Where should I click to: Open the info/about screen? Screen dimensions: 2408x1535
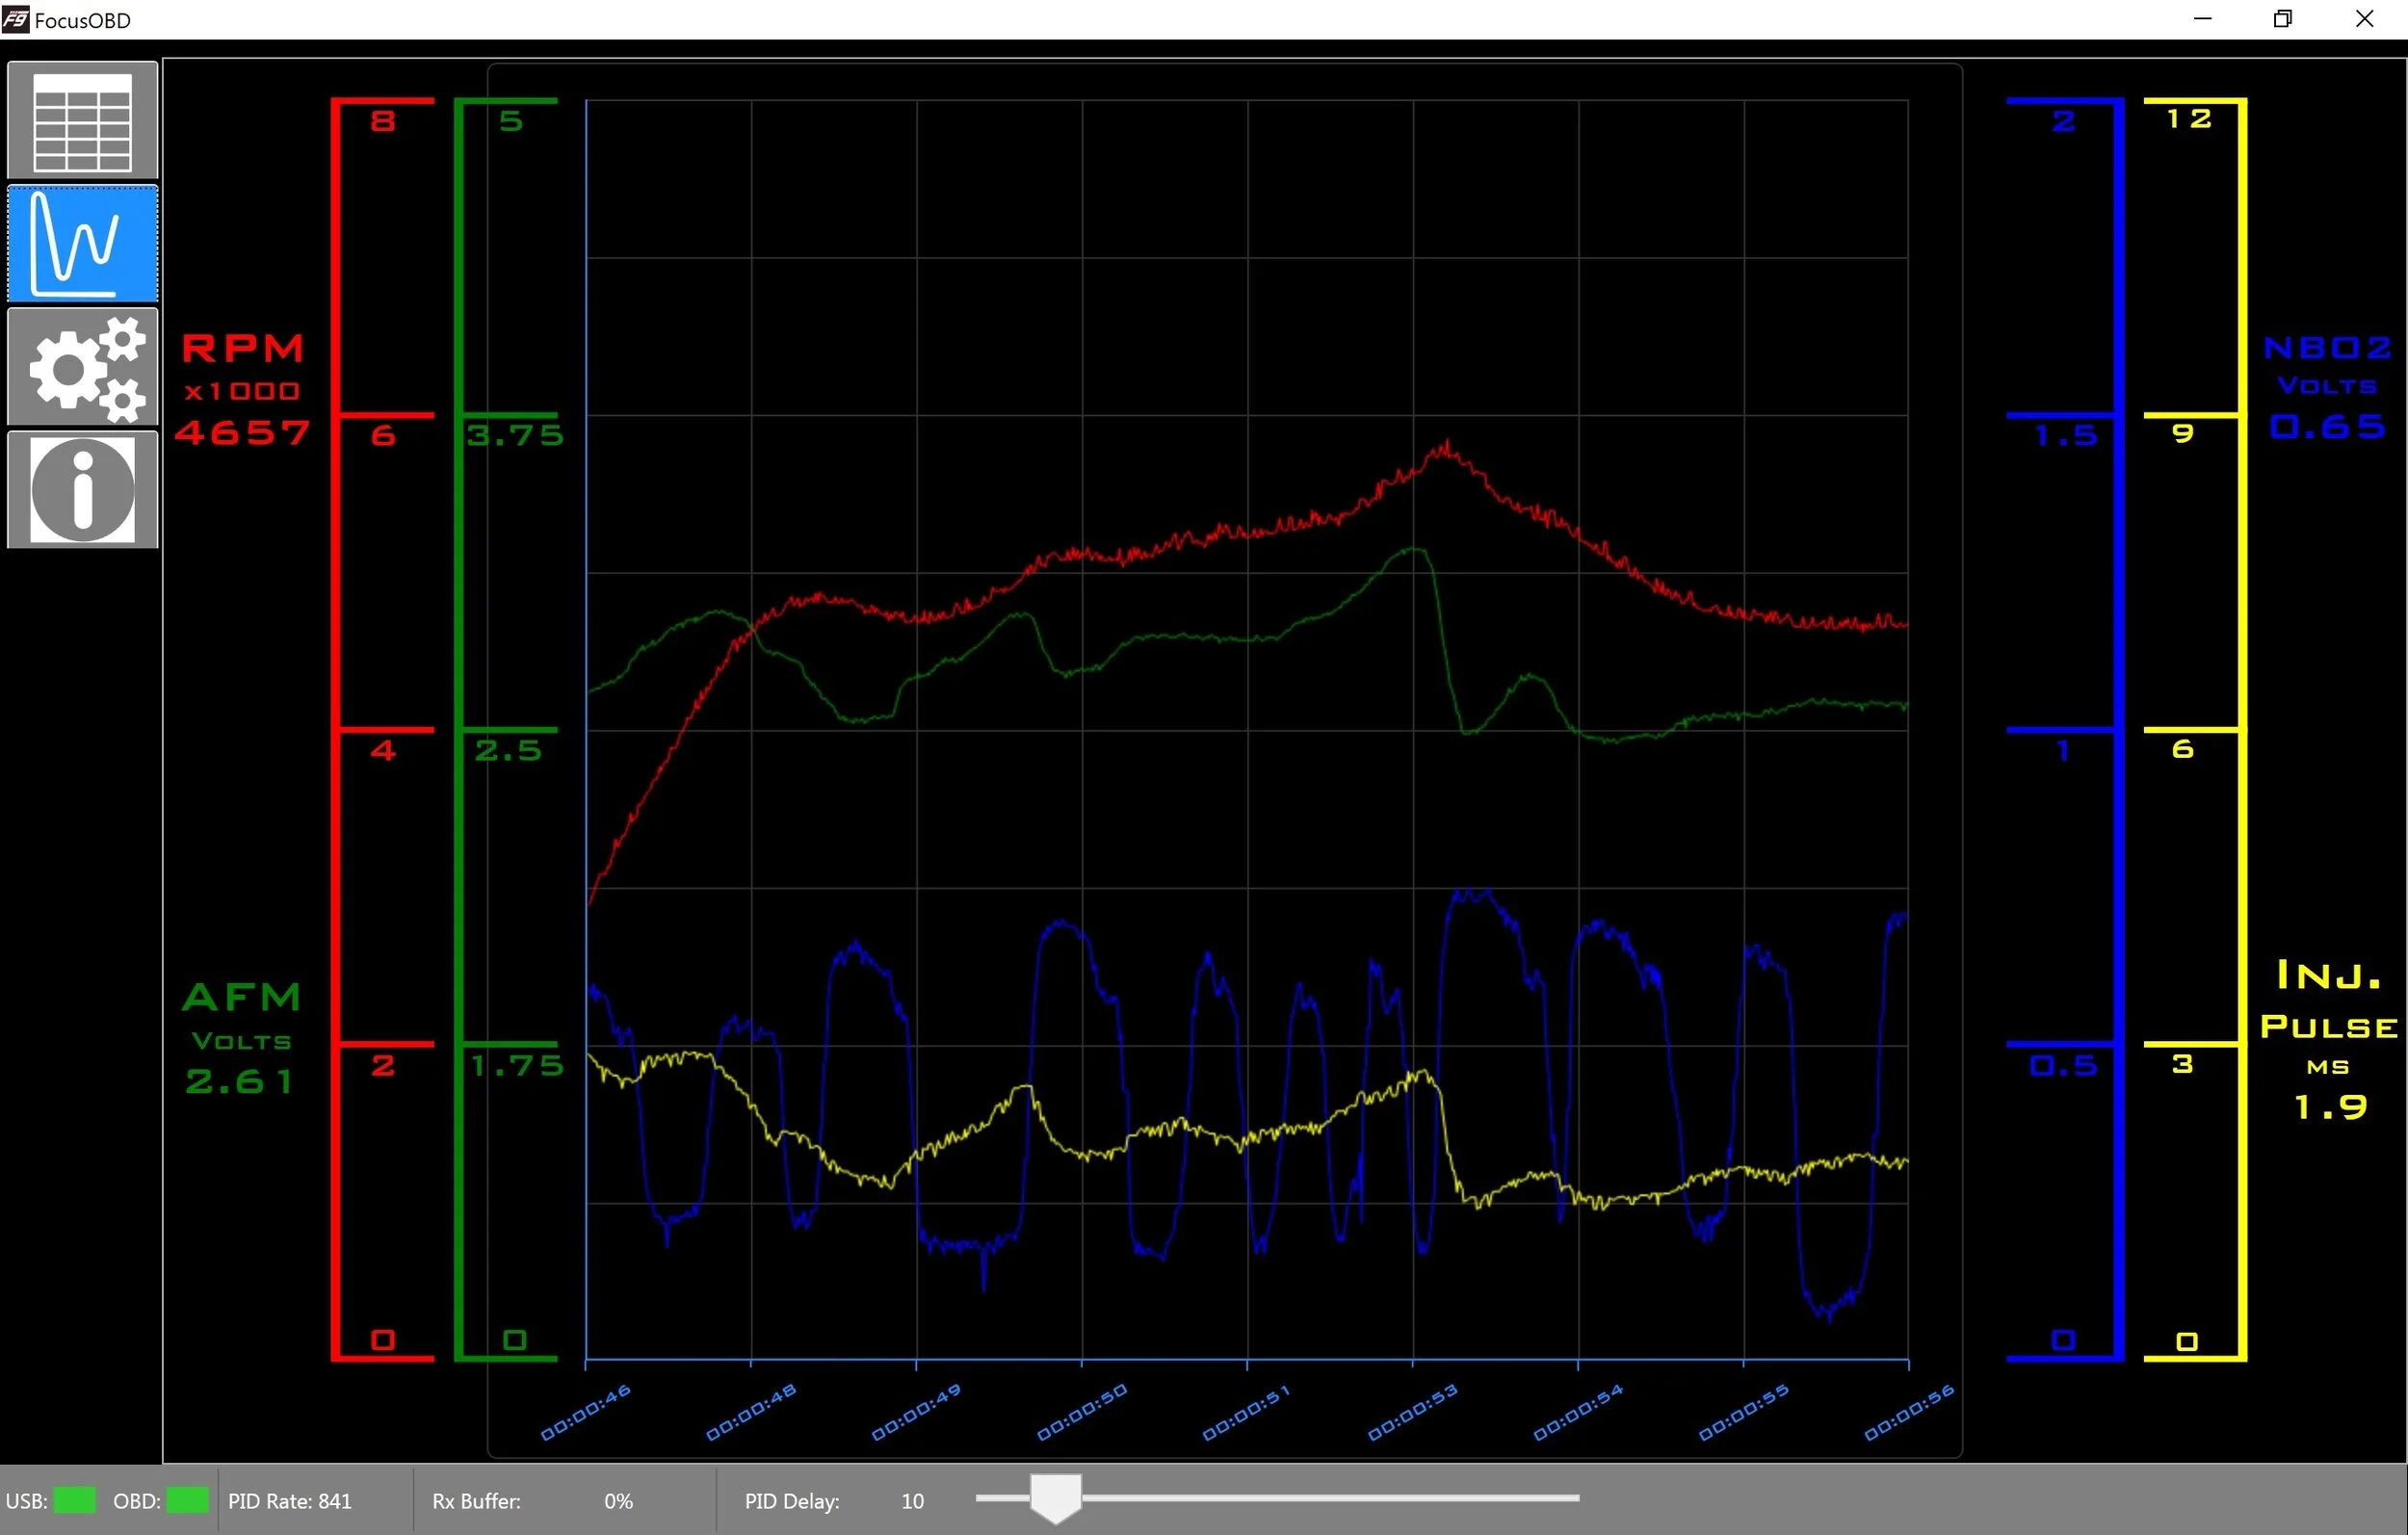[x=82, y=489]
